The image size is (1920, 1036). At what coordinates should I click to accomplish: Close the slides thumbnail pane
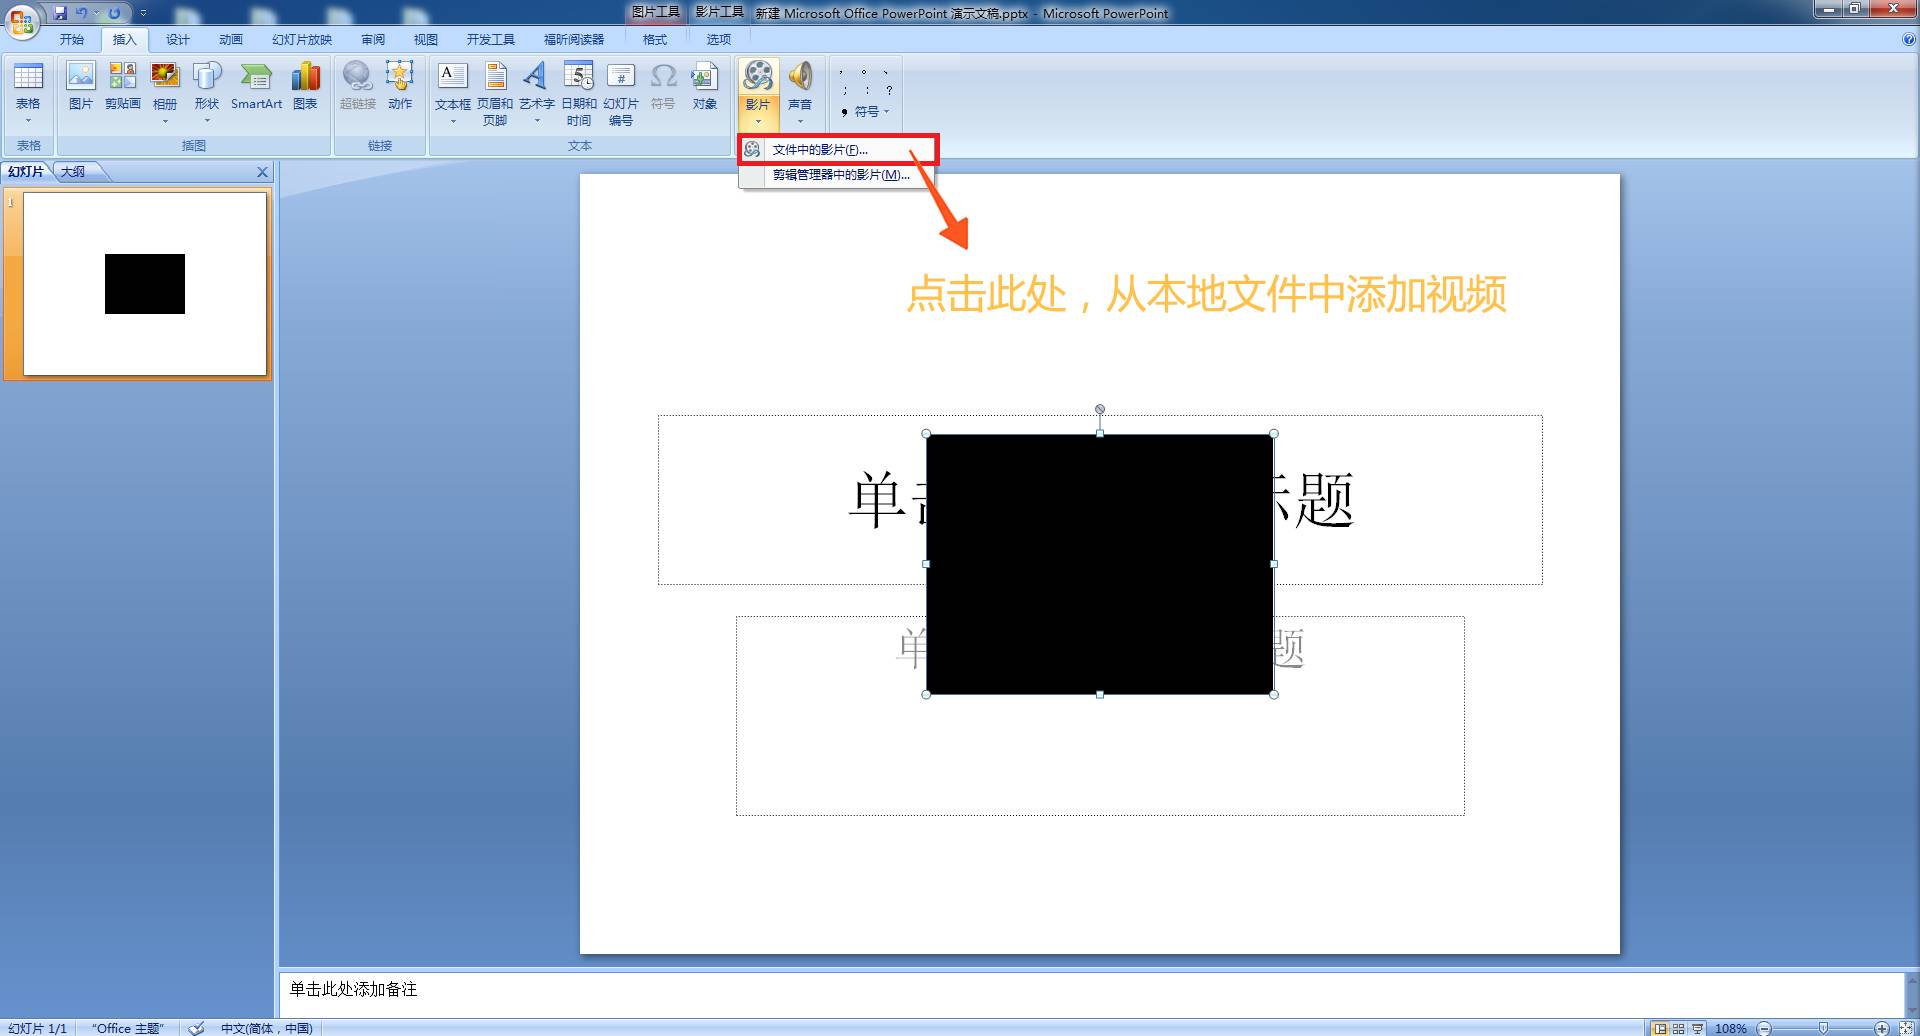coord(262,172)
